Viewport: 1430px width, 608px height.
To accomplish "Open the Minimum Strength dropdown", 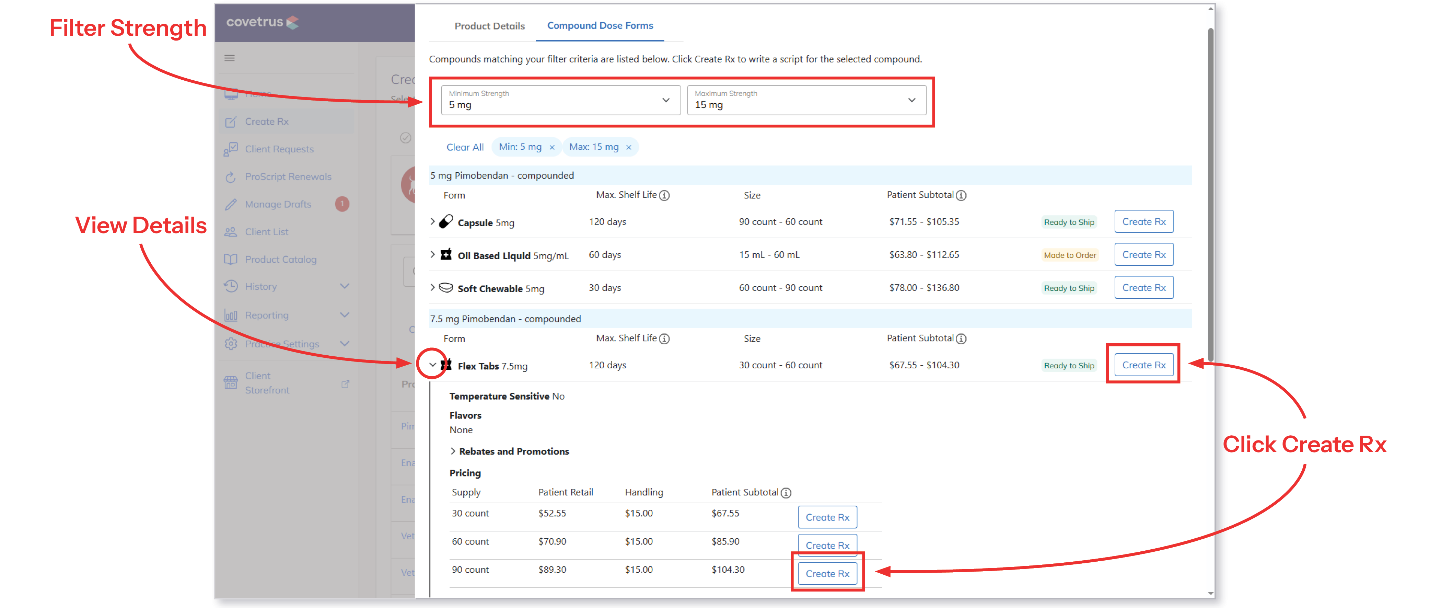I will click(560, 100).
